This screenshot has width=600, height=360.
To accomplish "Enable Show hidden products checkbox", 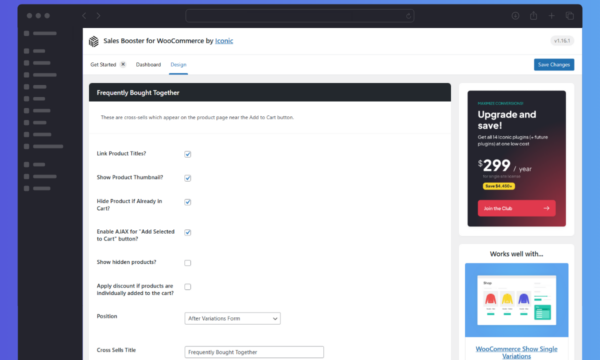I will (x=188, y=263).
